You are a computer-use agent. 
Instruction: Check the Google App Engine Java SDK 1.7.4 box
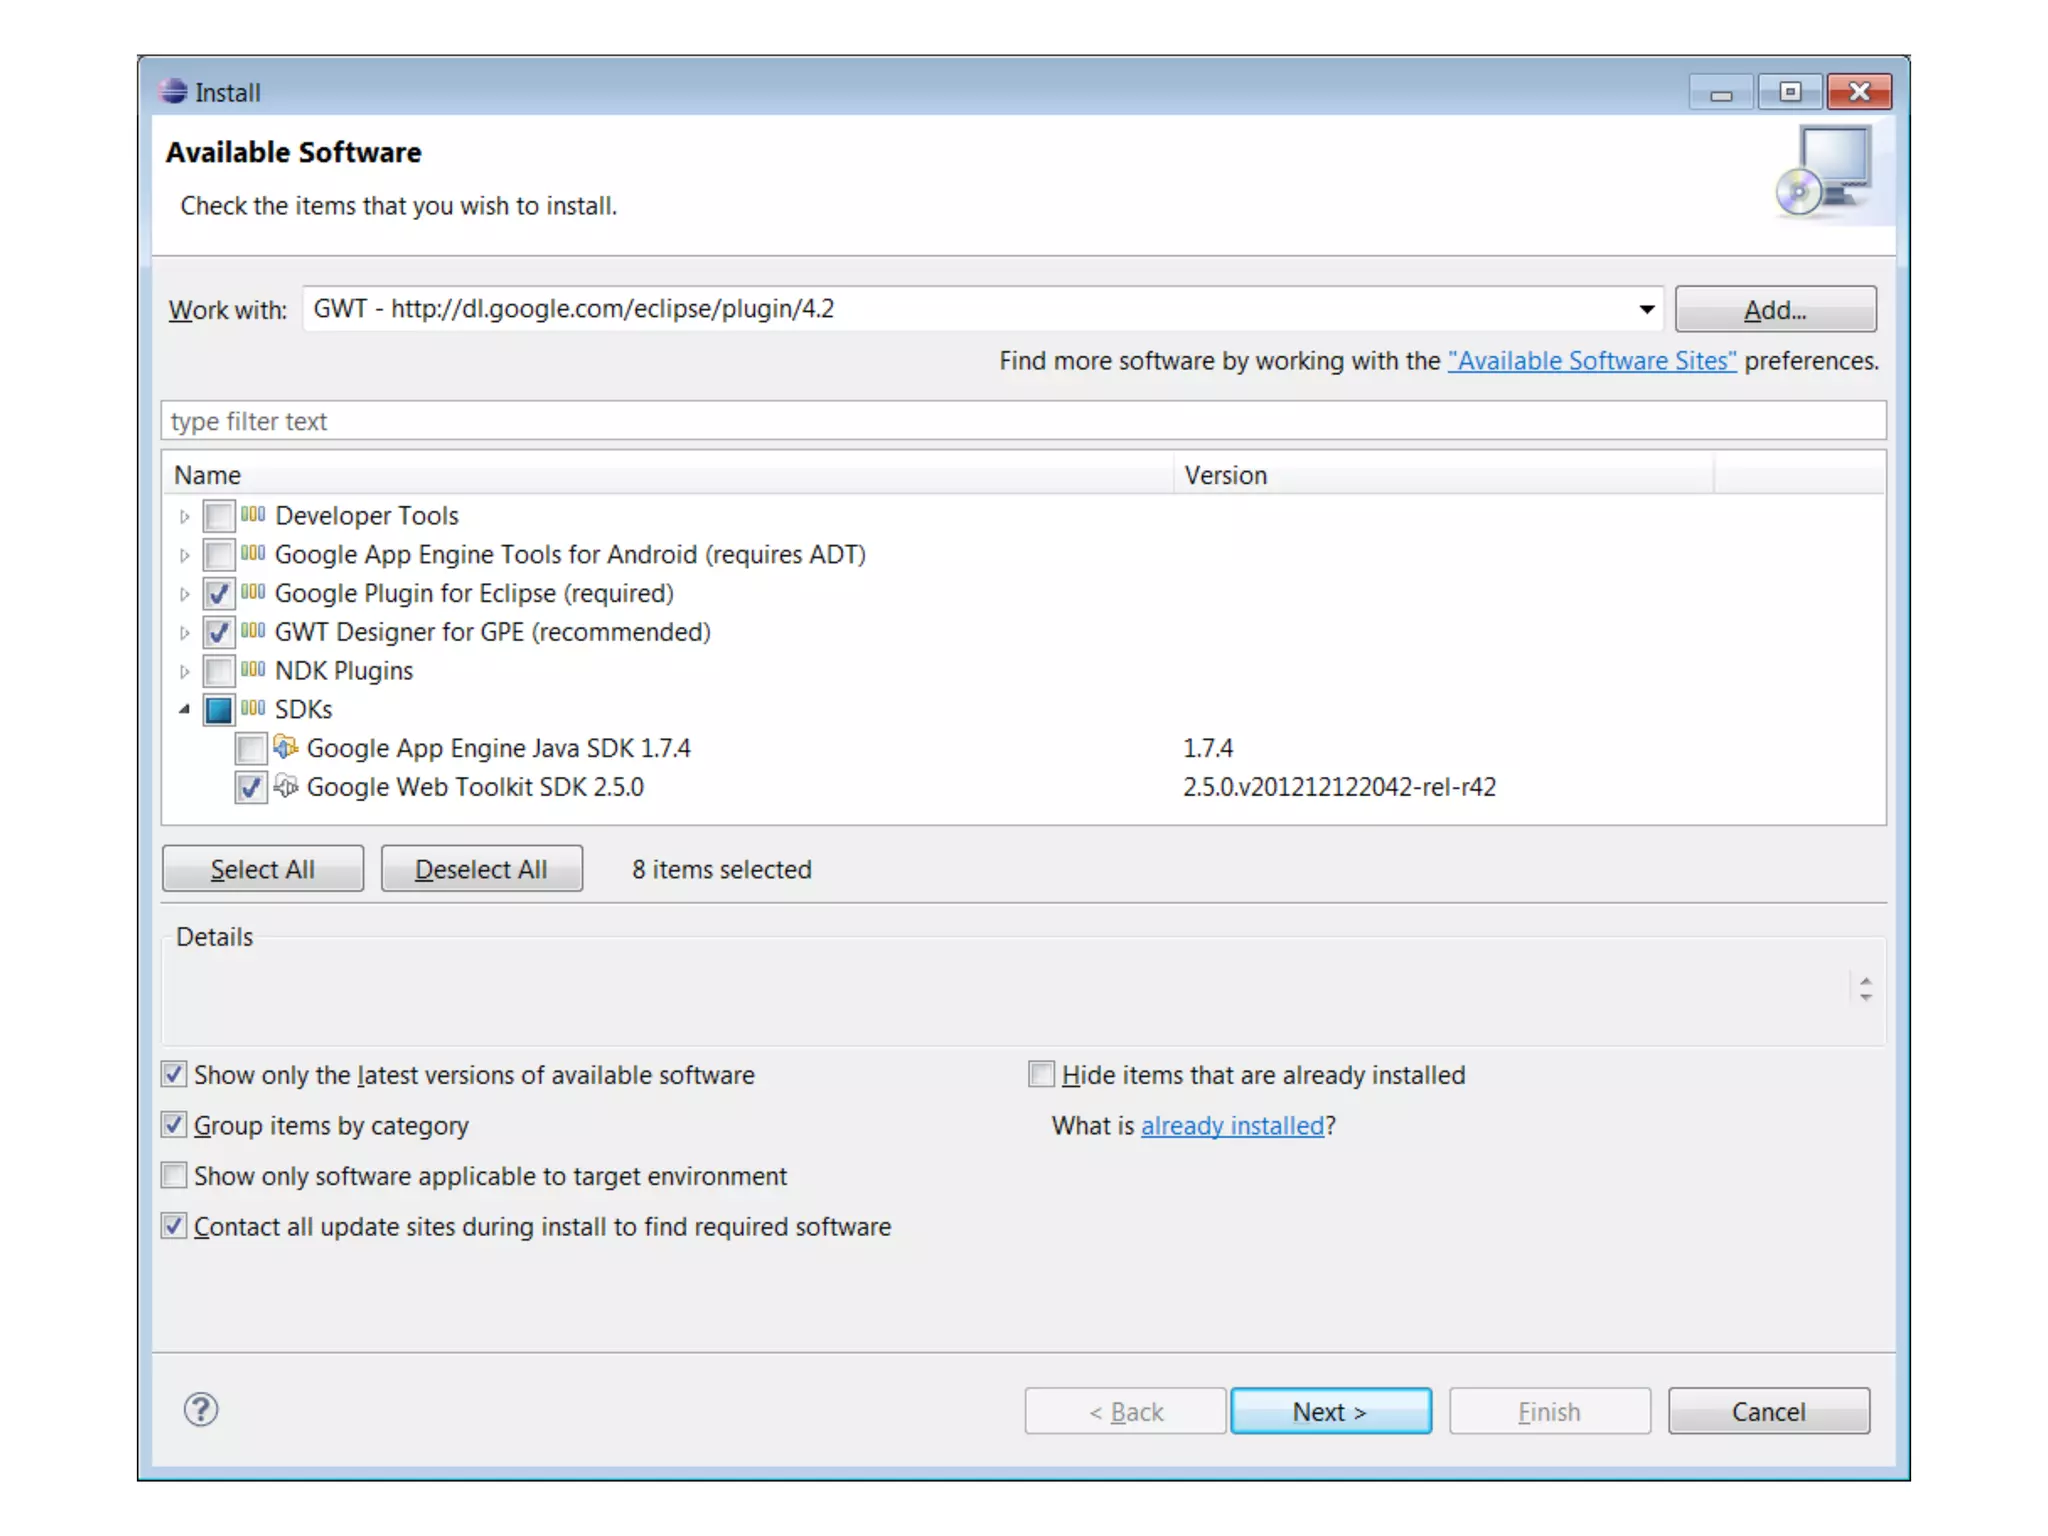pos(250,748)
